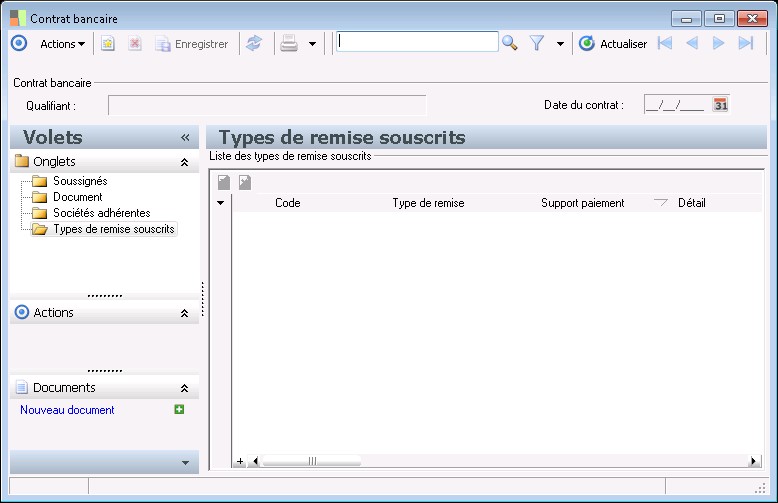Open the calendar picker icon
This screenshot has height=503, width=778.
[x=720, y=105]
